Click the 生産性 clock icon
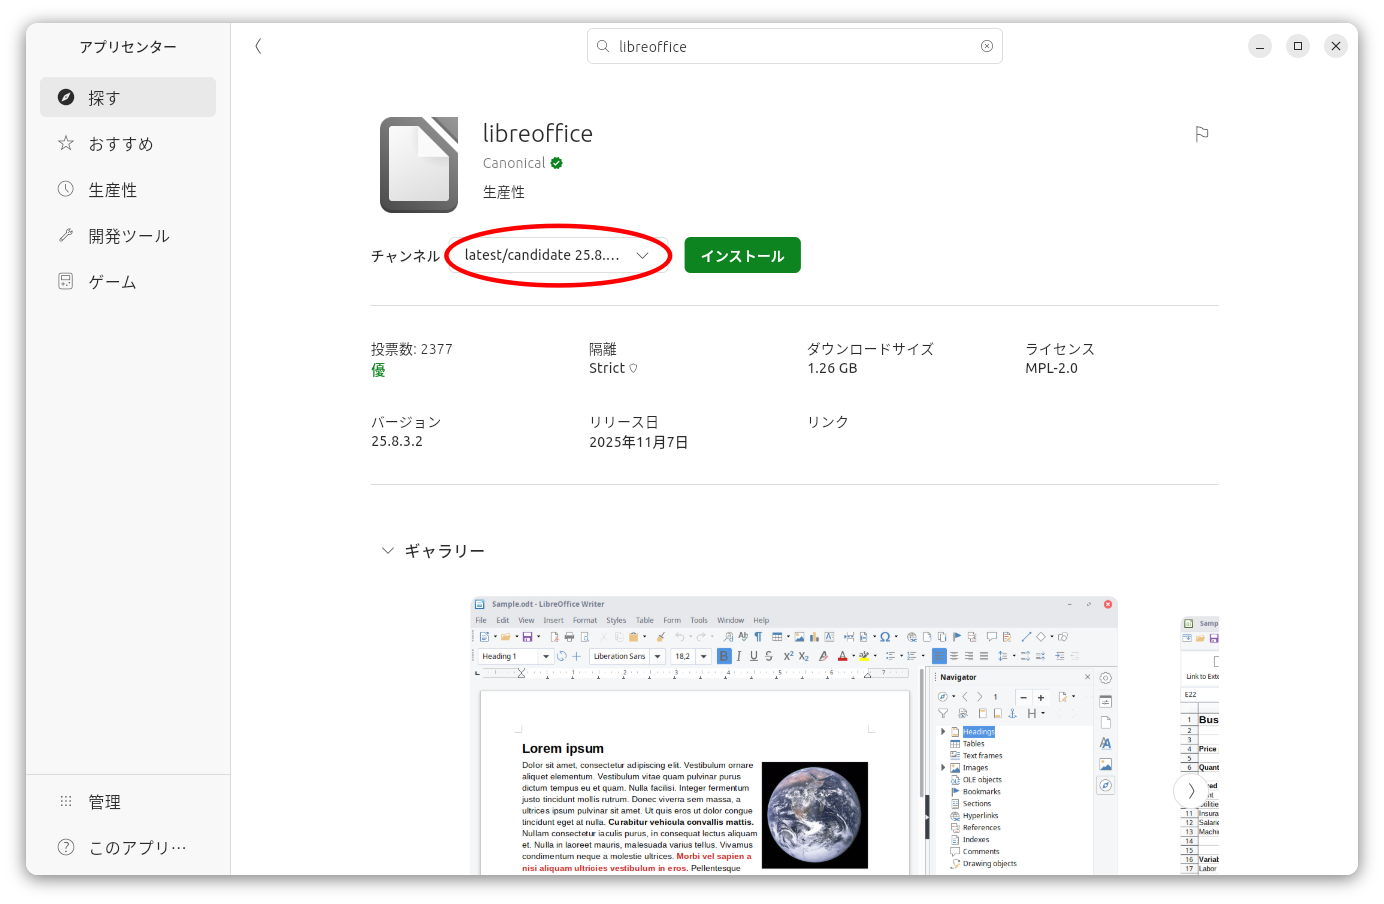The height and width of the screenshot is (904, 1384). coord(65,189)
